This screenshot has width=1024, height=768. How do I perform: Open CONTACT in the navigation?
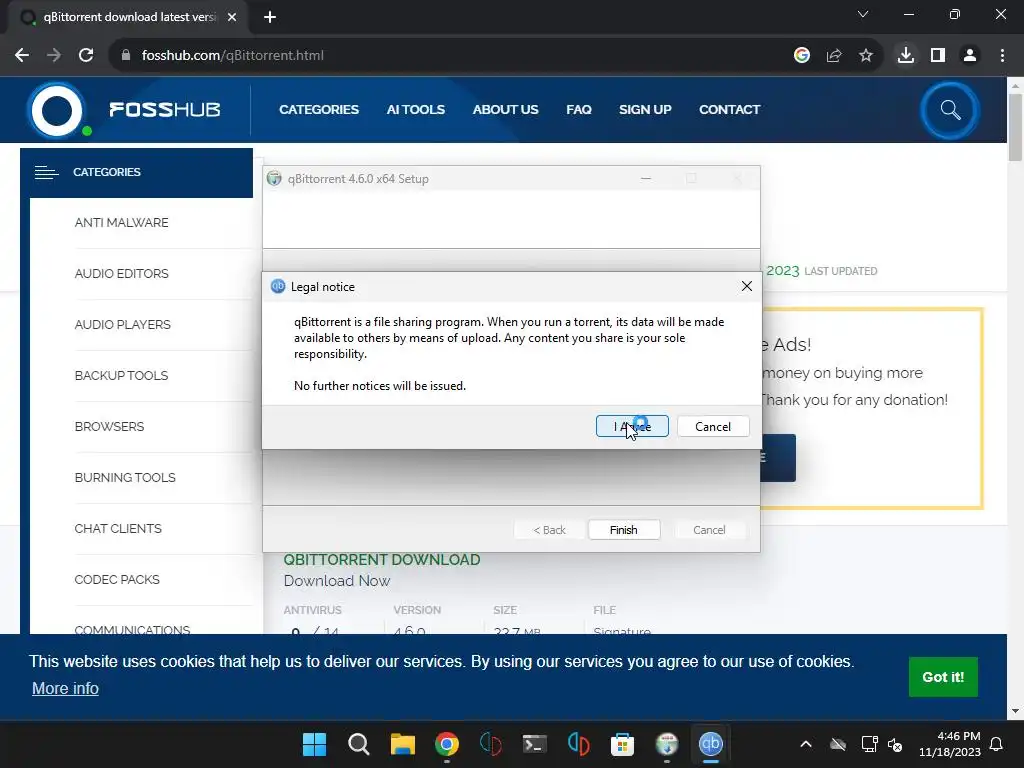click(x=729, y=110)
